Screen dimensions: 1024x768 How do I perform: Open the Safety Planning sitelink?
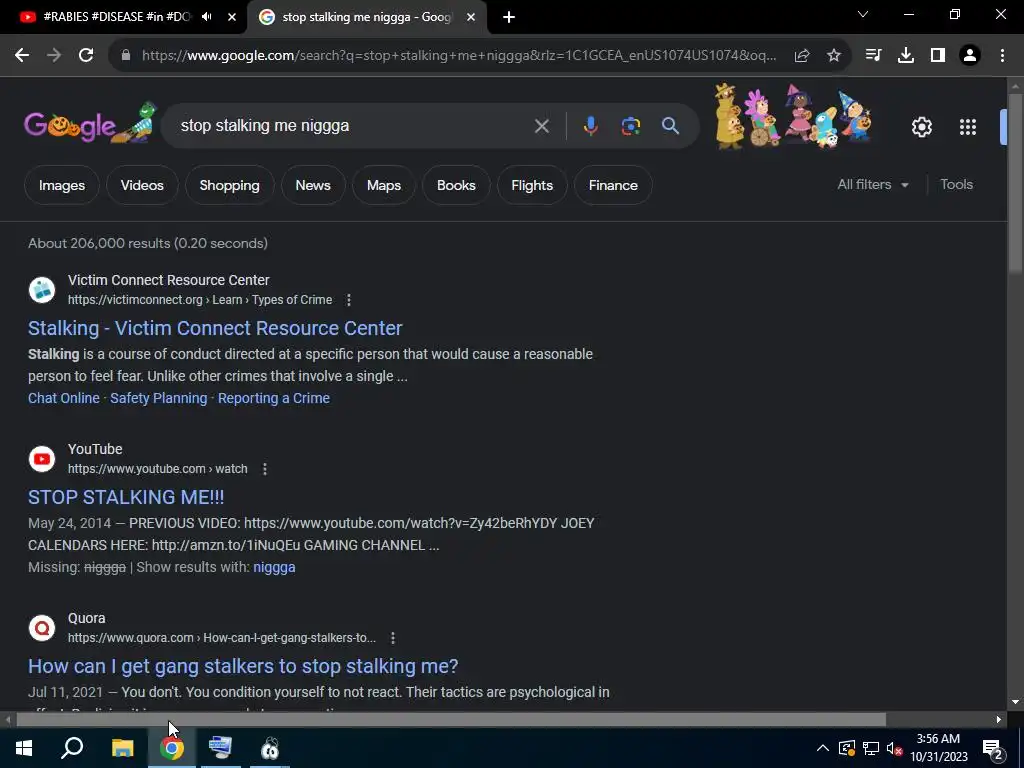159,398
